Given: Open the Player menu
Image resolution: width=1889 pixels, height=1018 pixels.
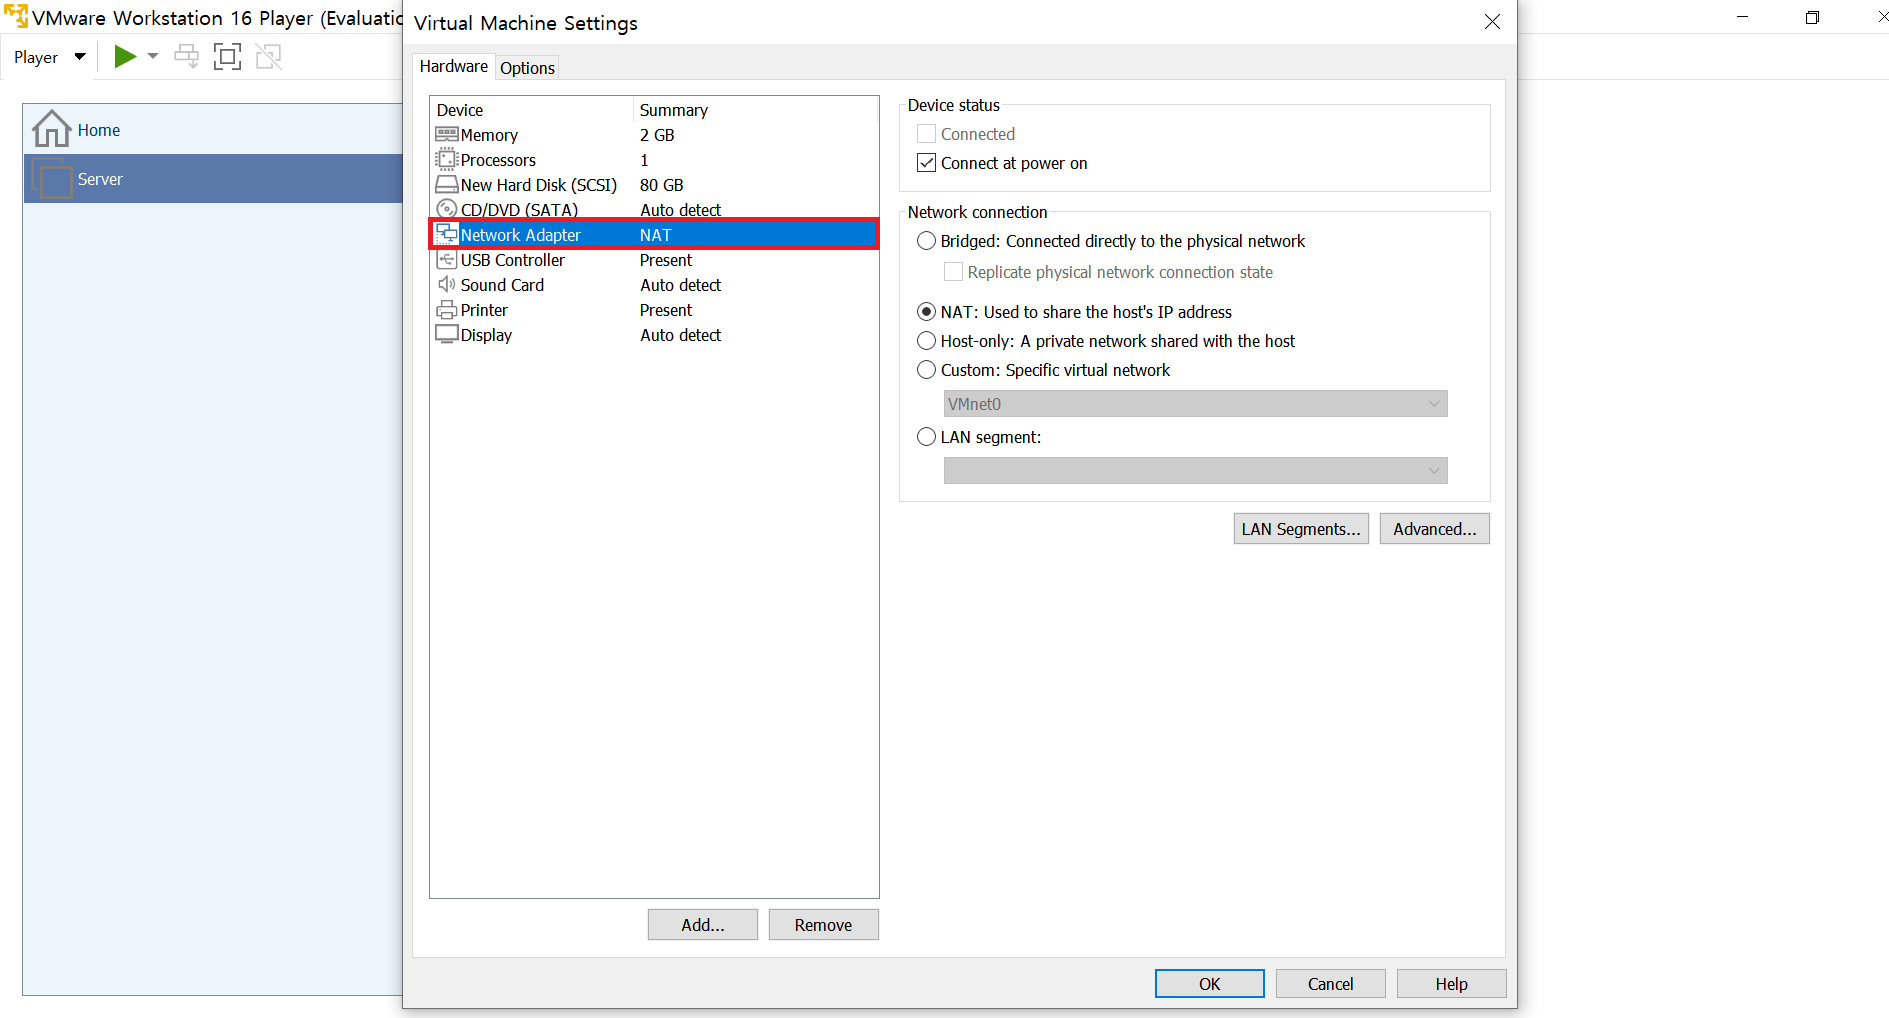Looking at the screenshot, I should [x=49, y=57].
